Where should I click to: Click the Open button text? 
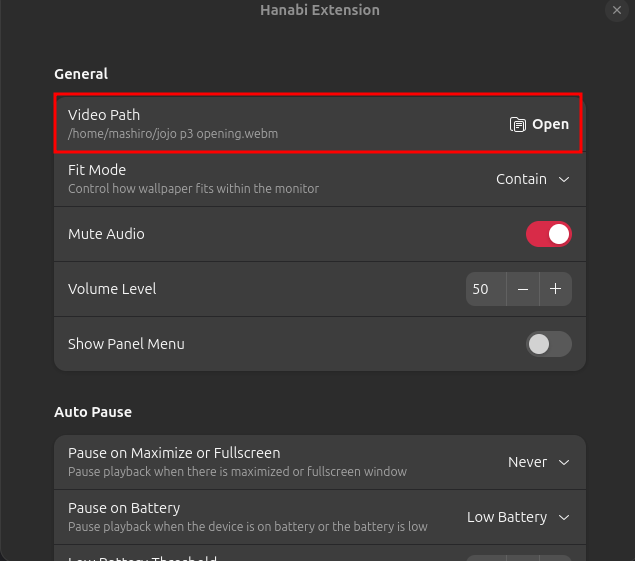550,125
